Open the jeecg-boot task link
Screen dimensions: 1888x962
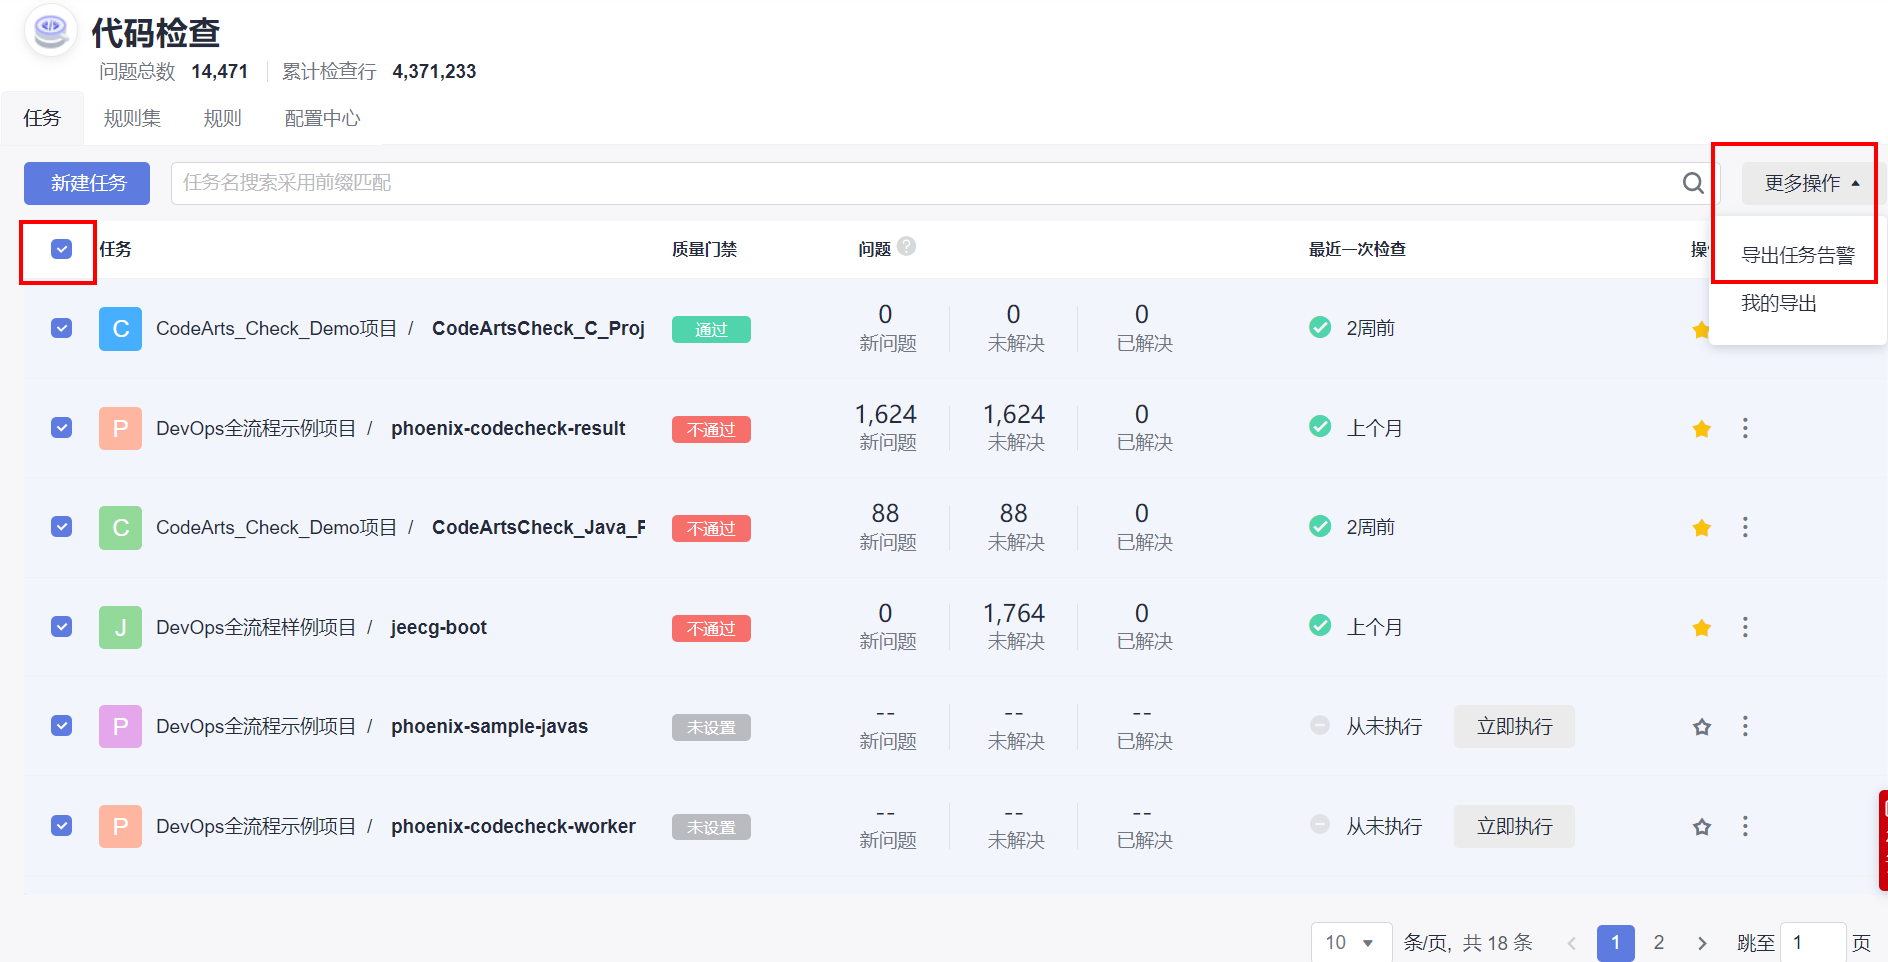(x=439, y=627)
